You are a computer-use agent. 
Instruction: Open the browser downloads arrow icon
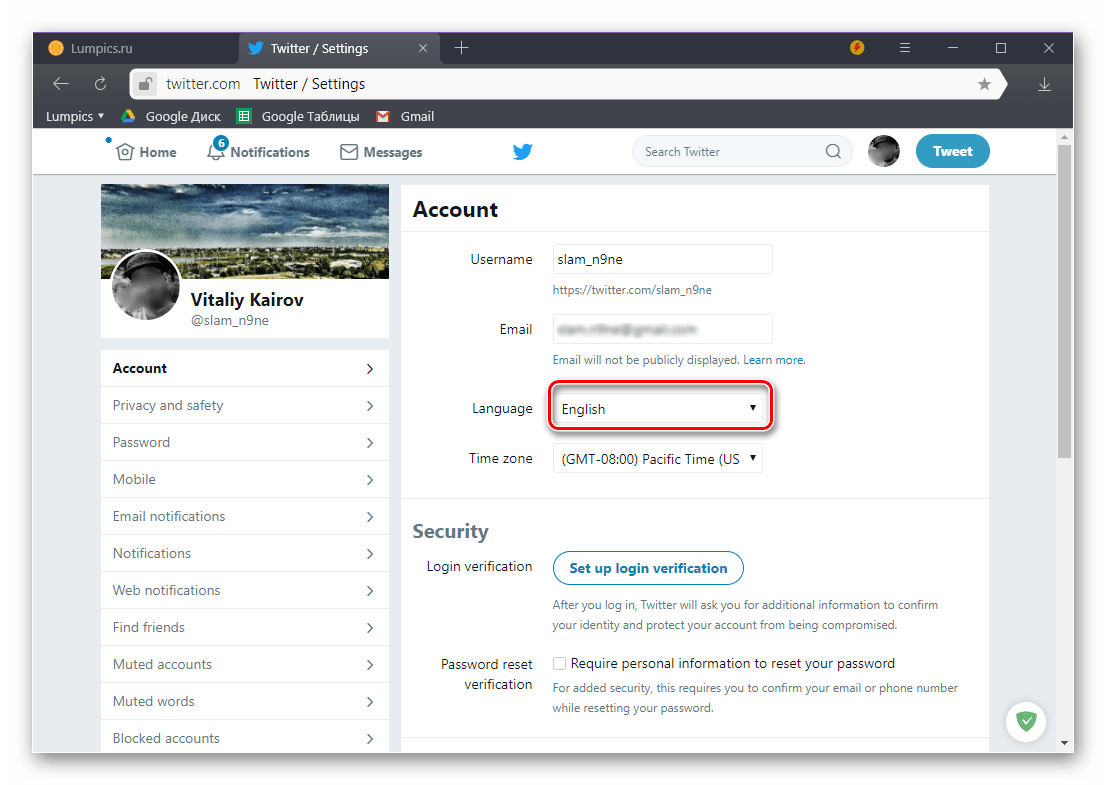click(1044, 84)
